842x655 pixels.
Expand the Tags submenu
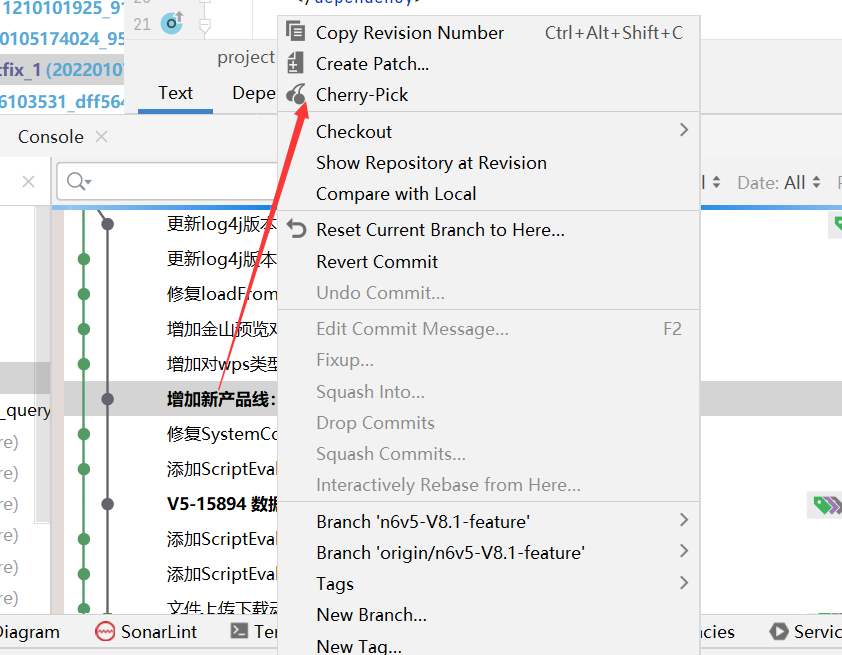(684, 582)
